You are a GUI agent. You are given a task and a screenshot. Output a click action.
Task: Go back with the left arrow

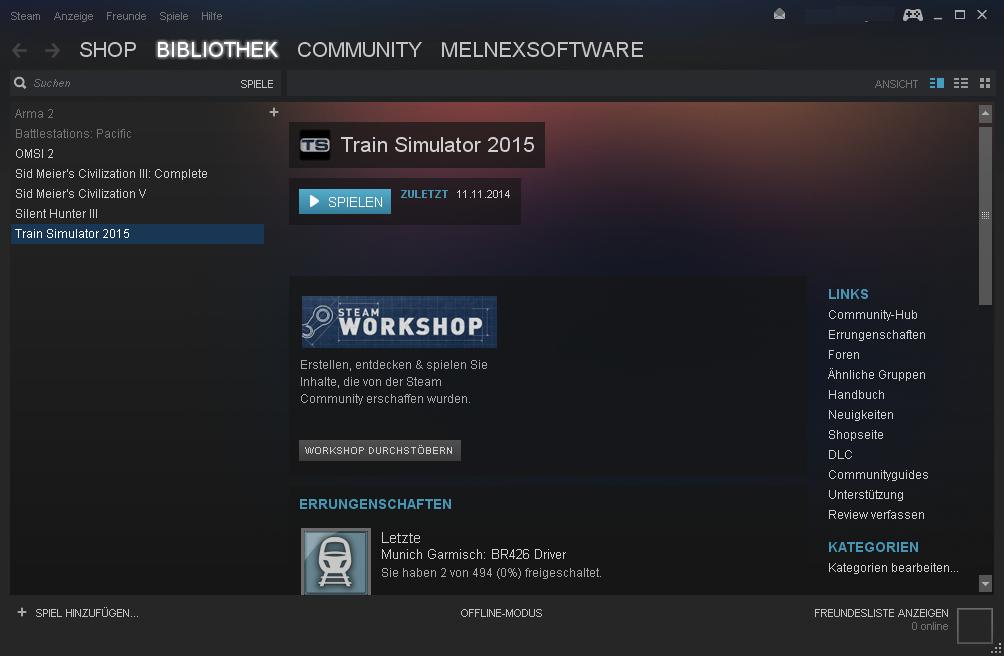pos(19,50)
